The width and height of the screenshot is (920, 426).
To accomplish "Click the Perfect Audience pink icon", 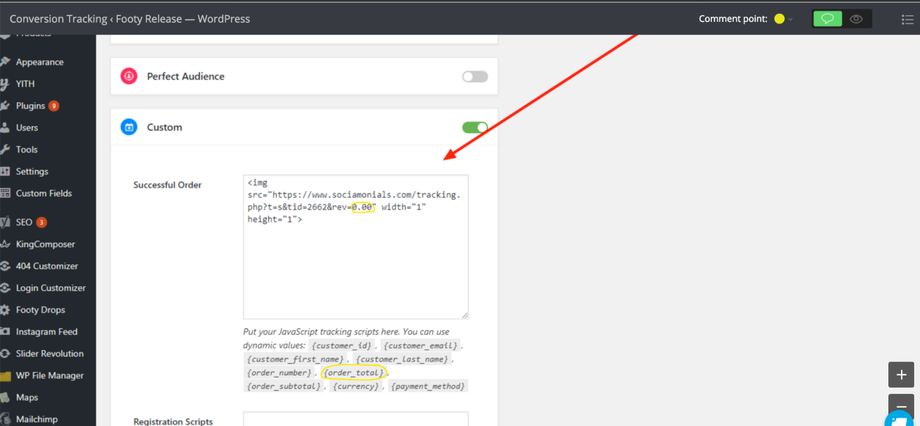I will pyautogui.click(x=128, y=76).
